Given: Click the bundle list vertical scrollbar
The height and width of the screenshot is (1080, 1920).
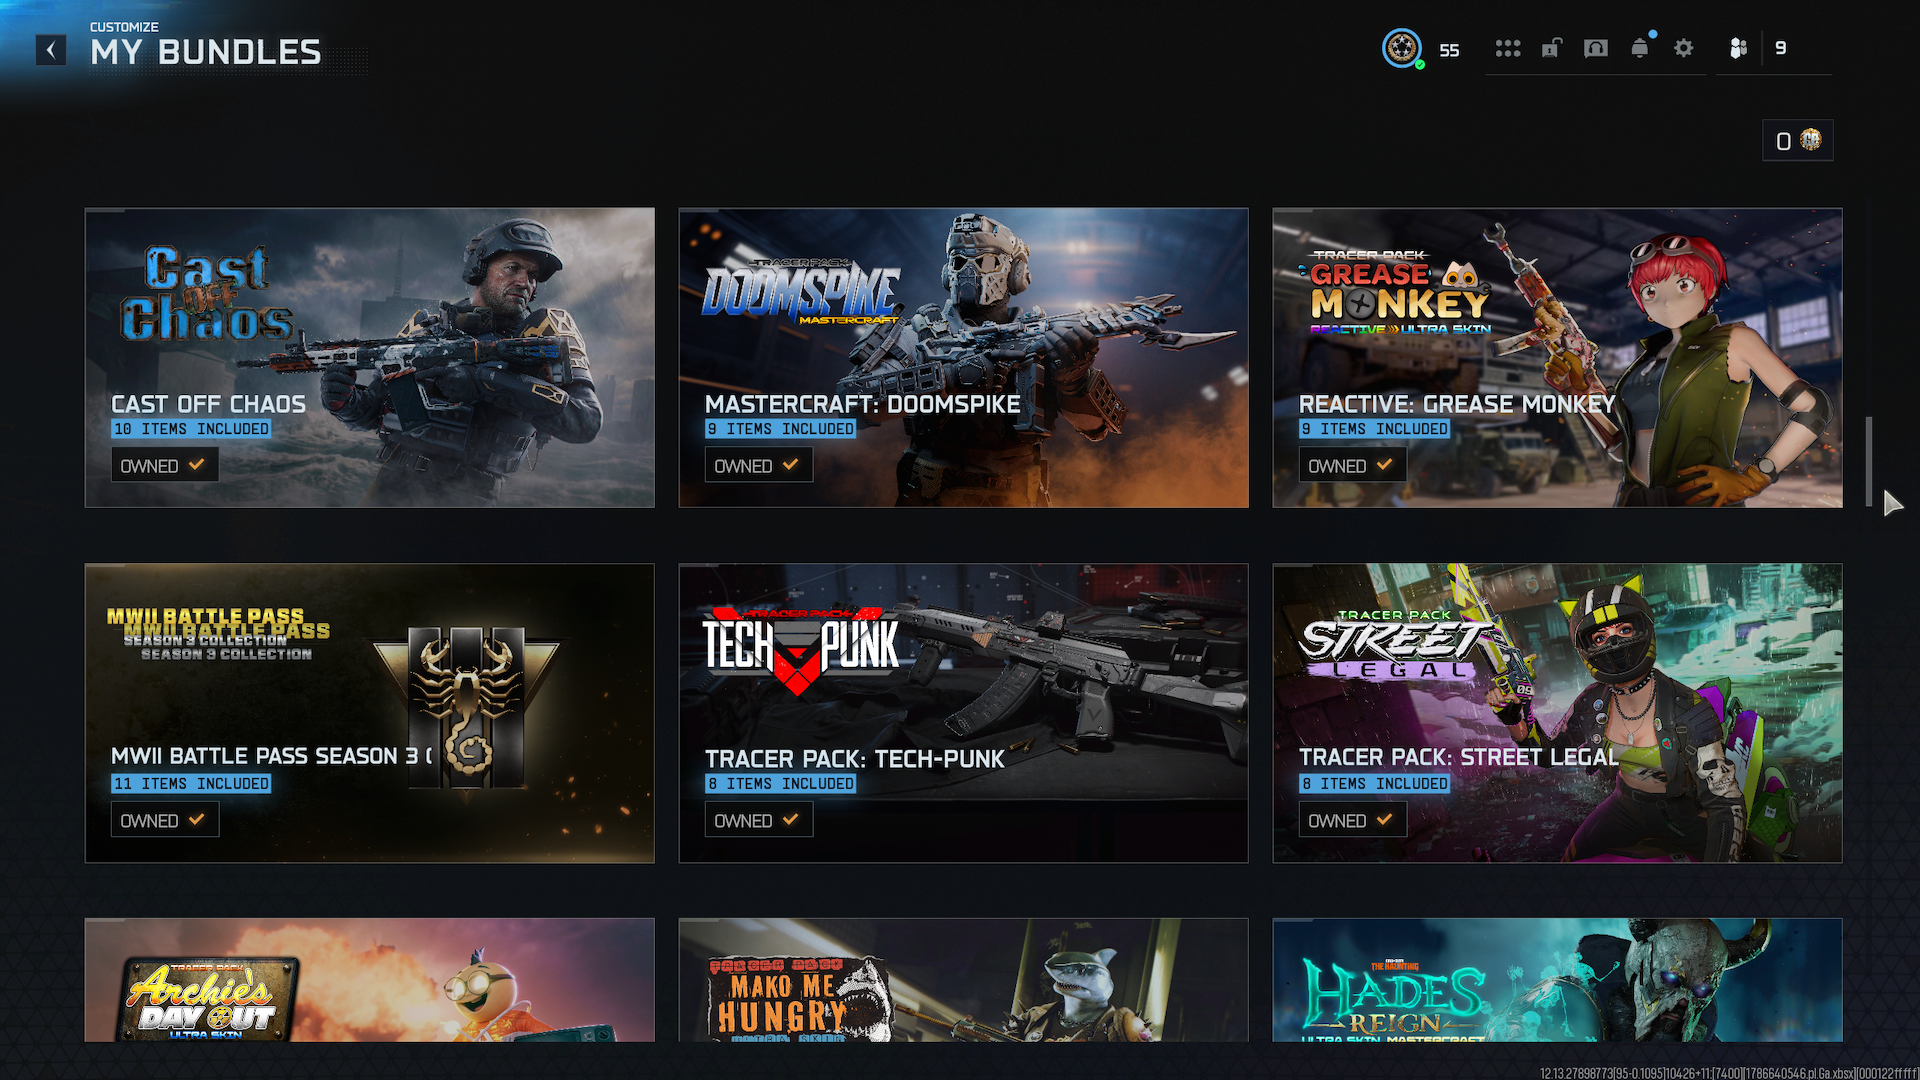Looking at the screenshot, I should point(1868,461).
